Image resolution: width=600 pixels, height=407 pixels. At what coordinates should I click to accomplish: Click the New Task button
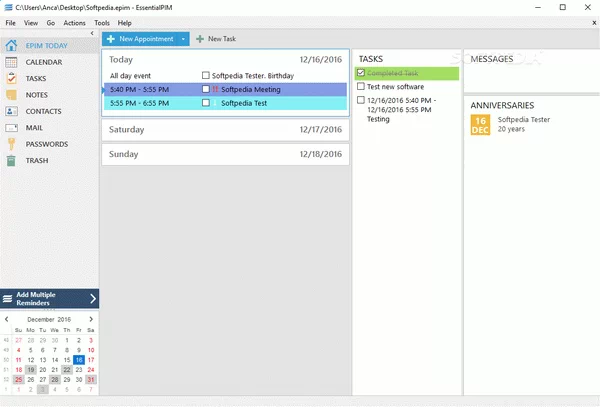pyautogui.click(x=216, y=39)
